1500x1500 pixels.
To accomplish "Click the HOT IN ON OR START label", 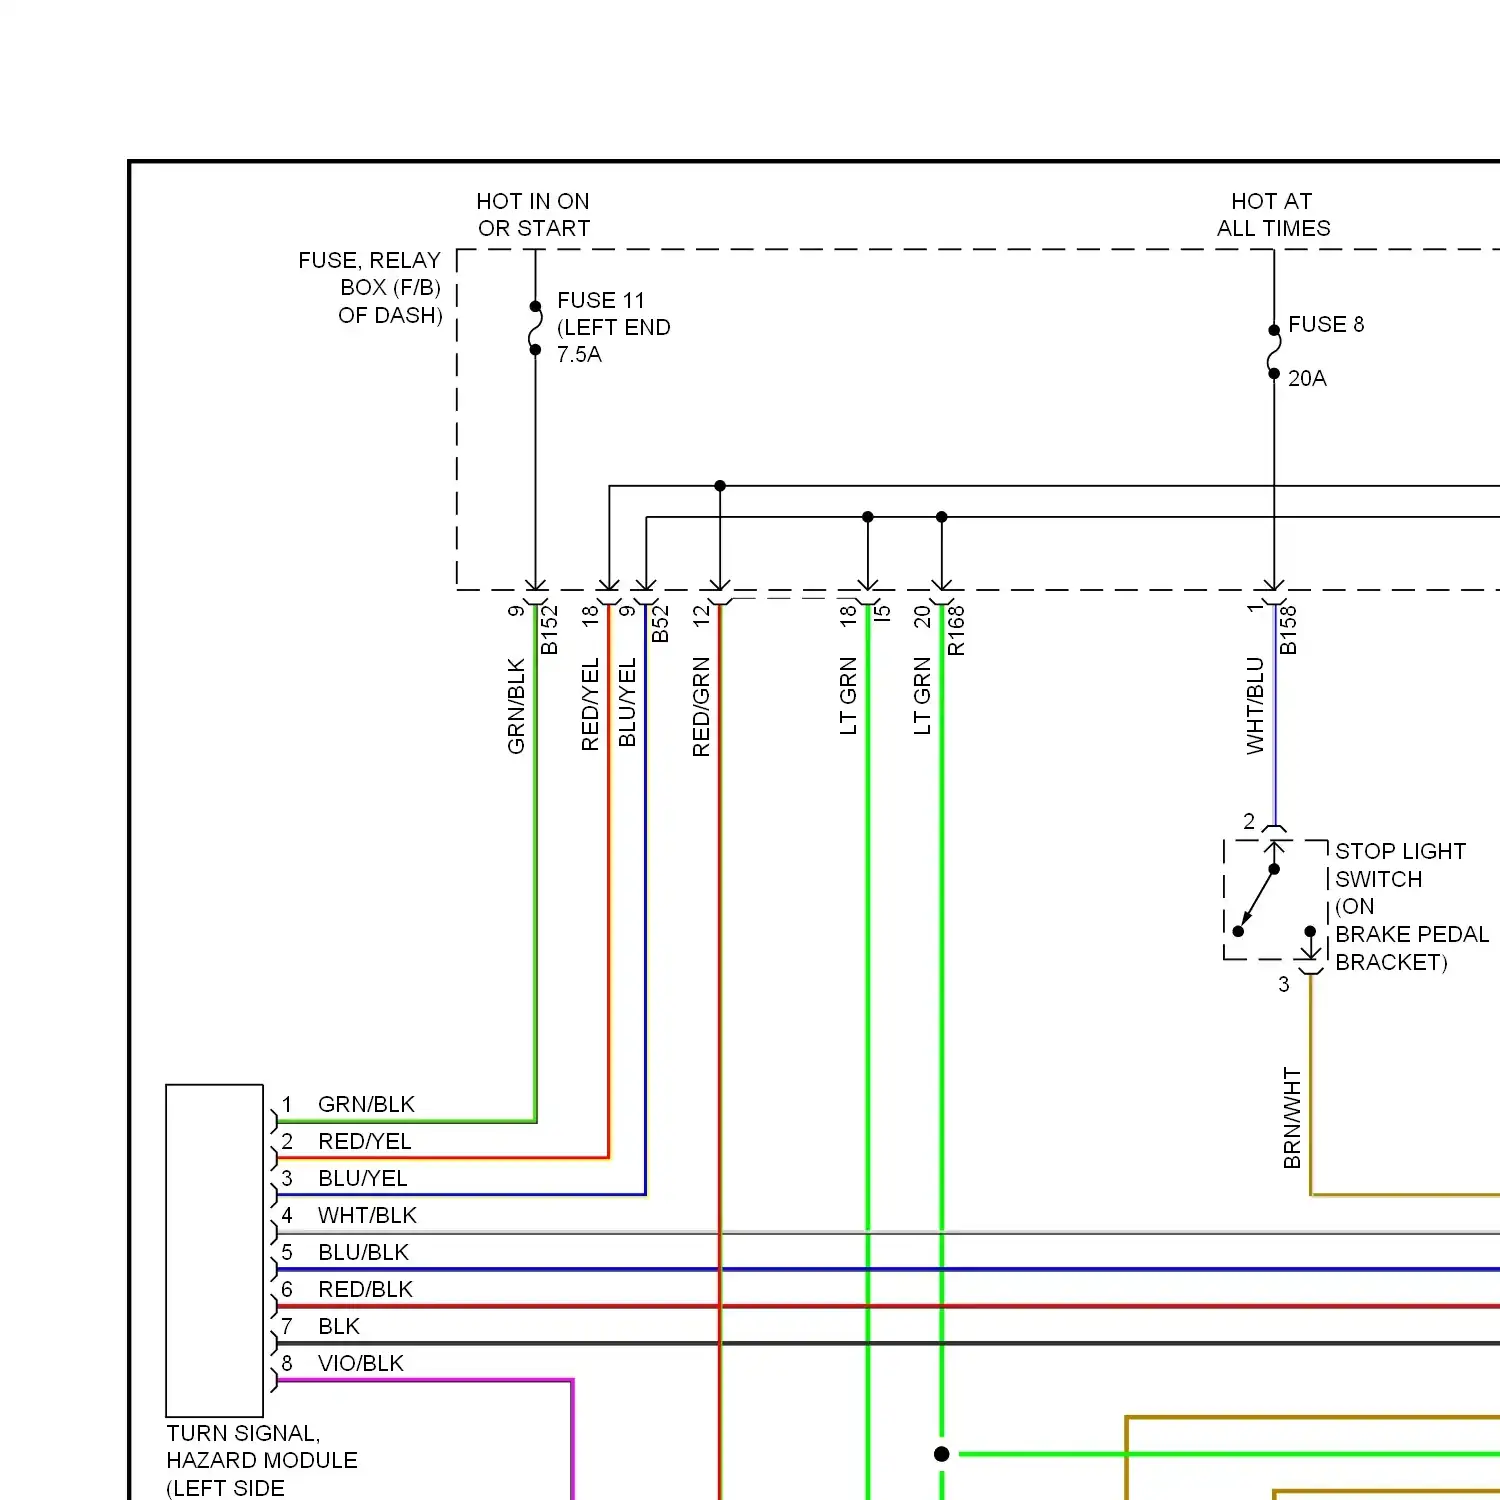I will 533,215.
